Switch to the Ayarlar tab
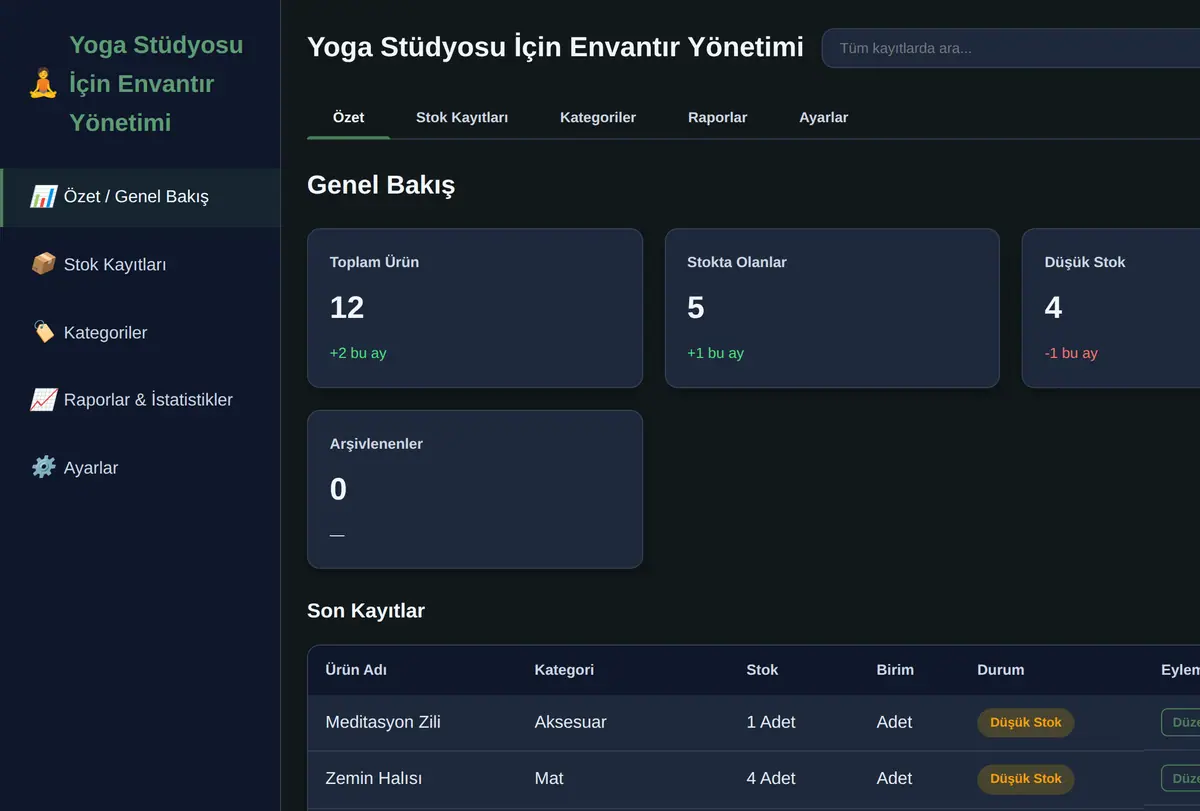 click(x=823, y=118)
